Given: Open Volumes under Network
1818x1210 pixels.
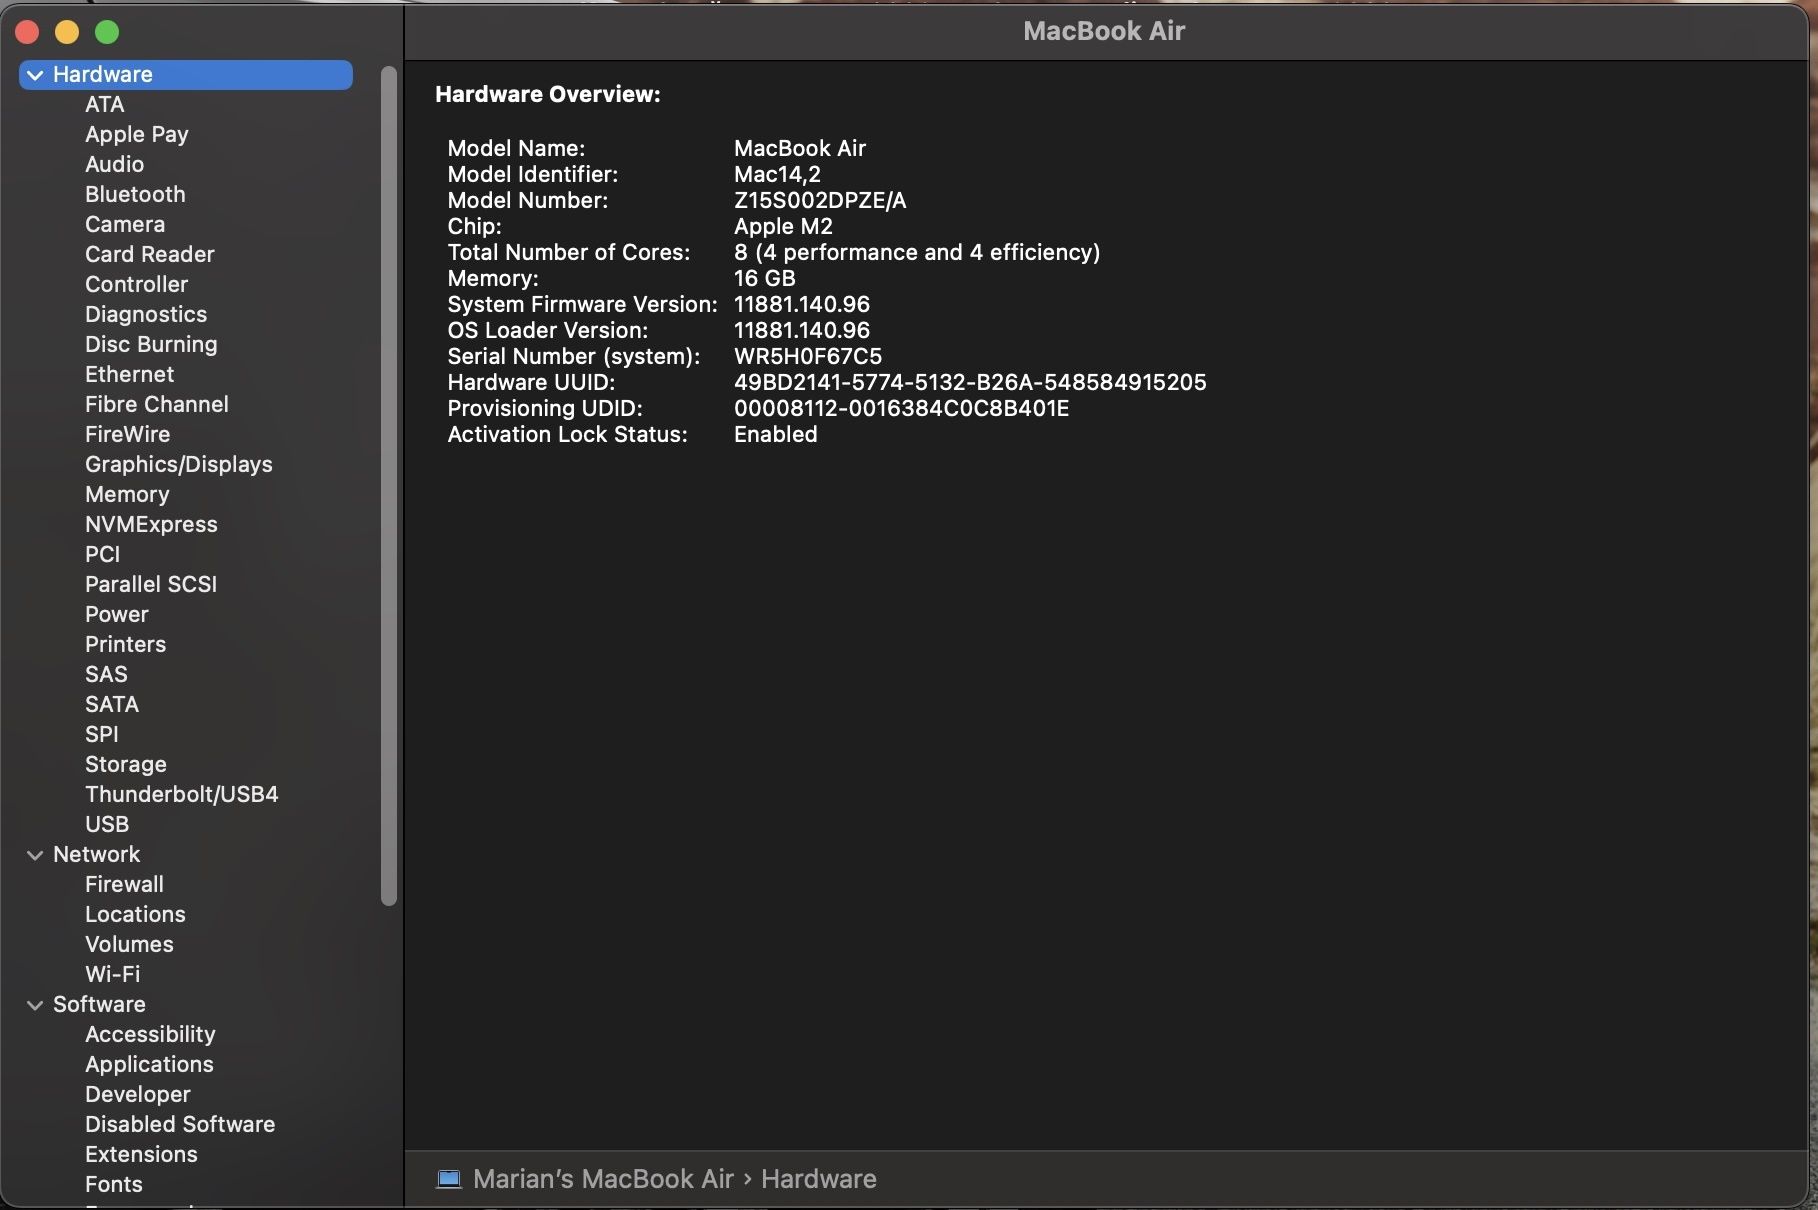Looking at the screenshot, I should coord(129,944).
